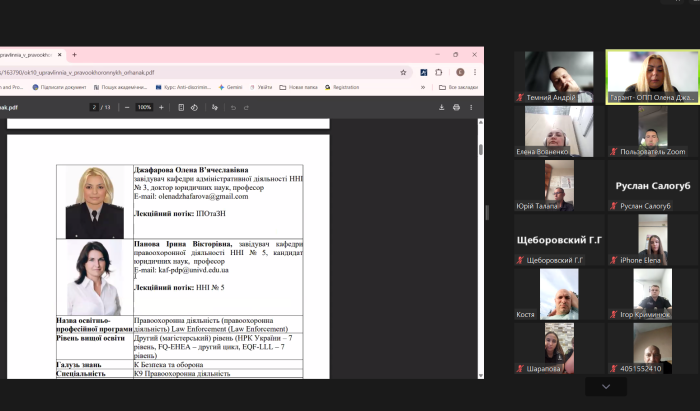
Task: Click the browser address bar URL
Action: (200, 72)
